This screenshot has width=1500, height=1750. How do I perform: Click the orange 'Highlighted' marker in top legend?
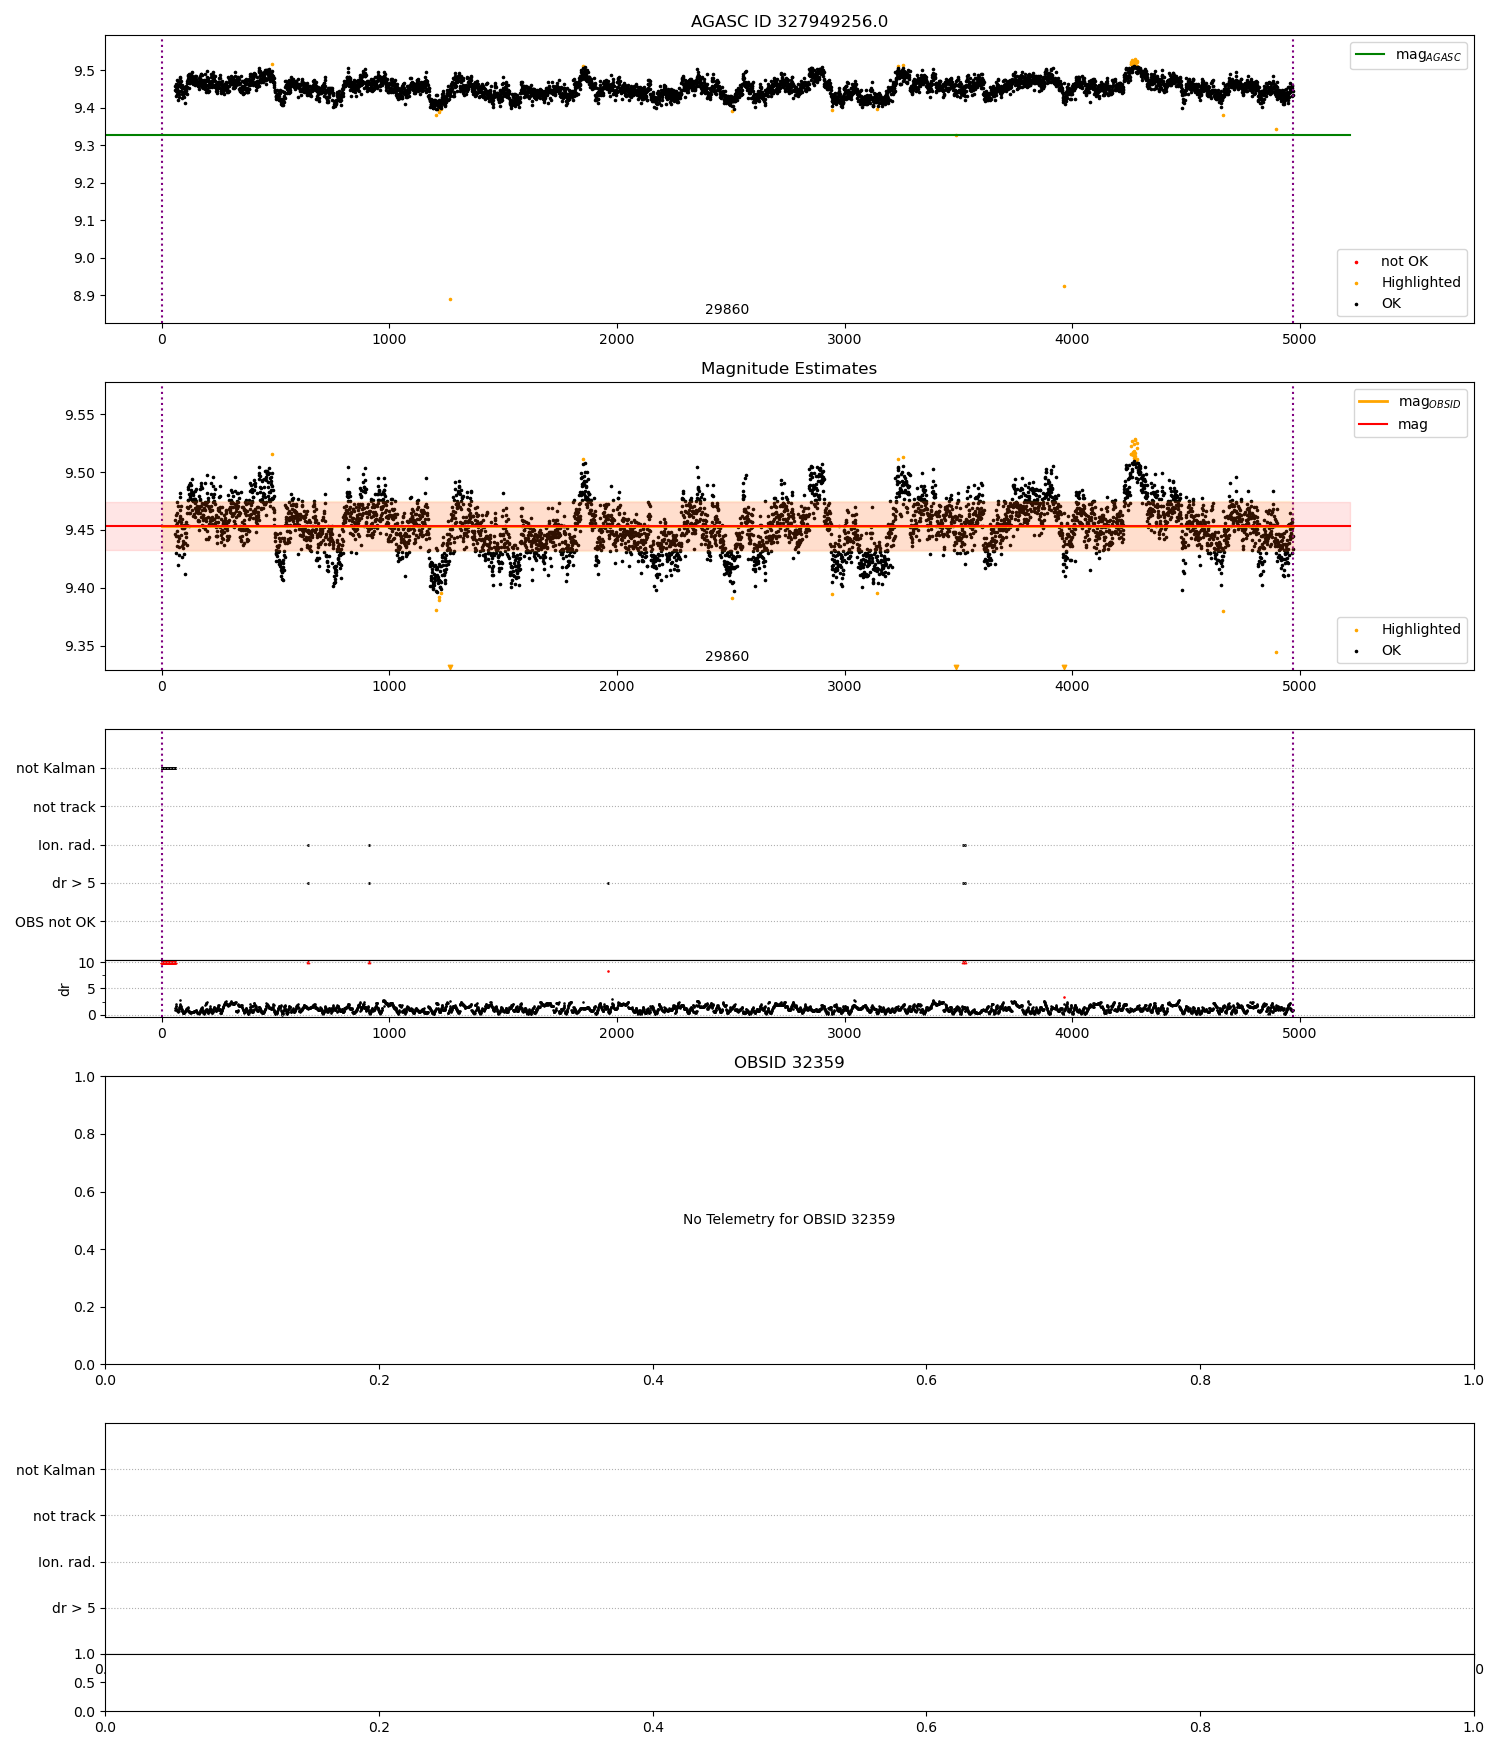(x=1356, y=283)
